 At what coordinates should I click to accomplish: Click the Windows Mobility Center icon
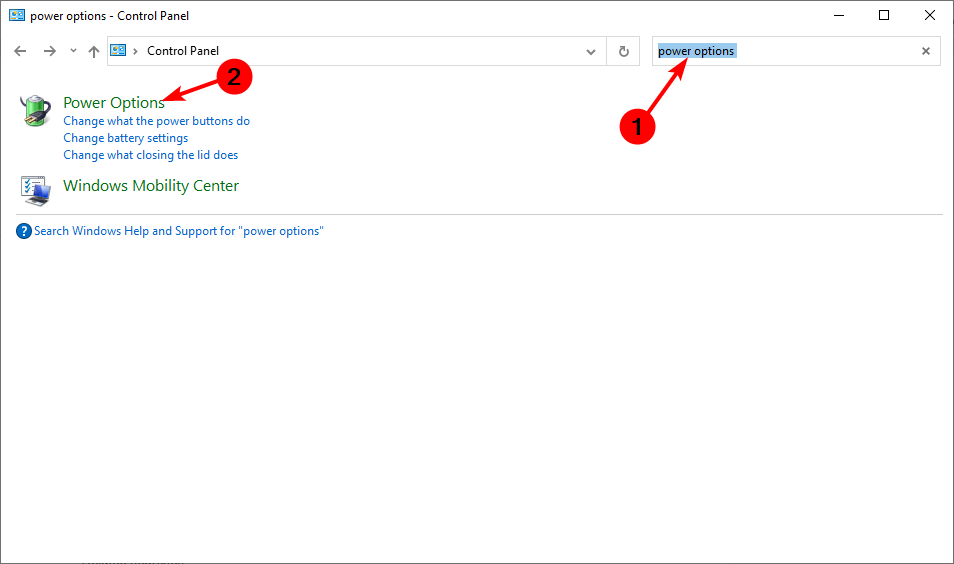pos(36,190)
